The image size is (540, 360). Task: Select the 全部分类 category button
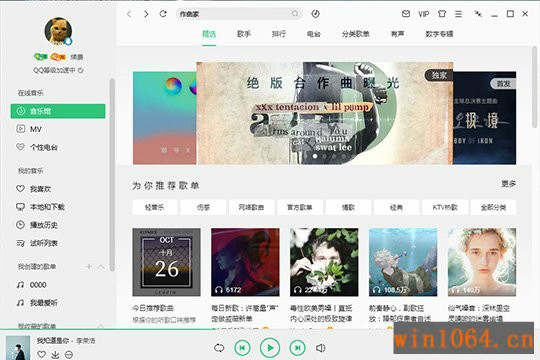tap(493, 207)
